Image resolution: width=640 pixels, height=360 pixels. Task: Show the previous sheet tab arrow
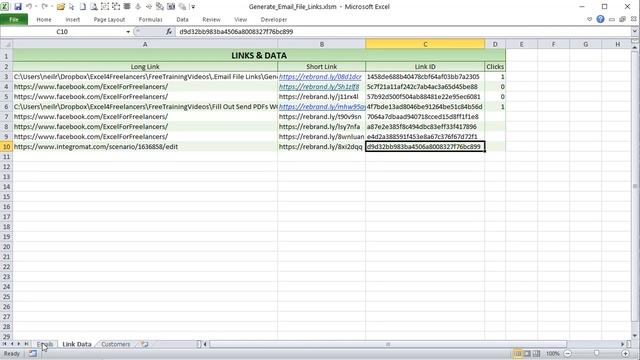12,344
